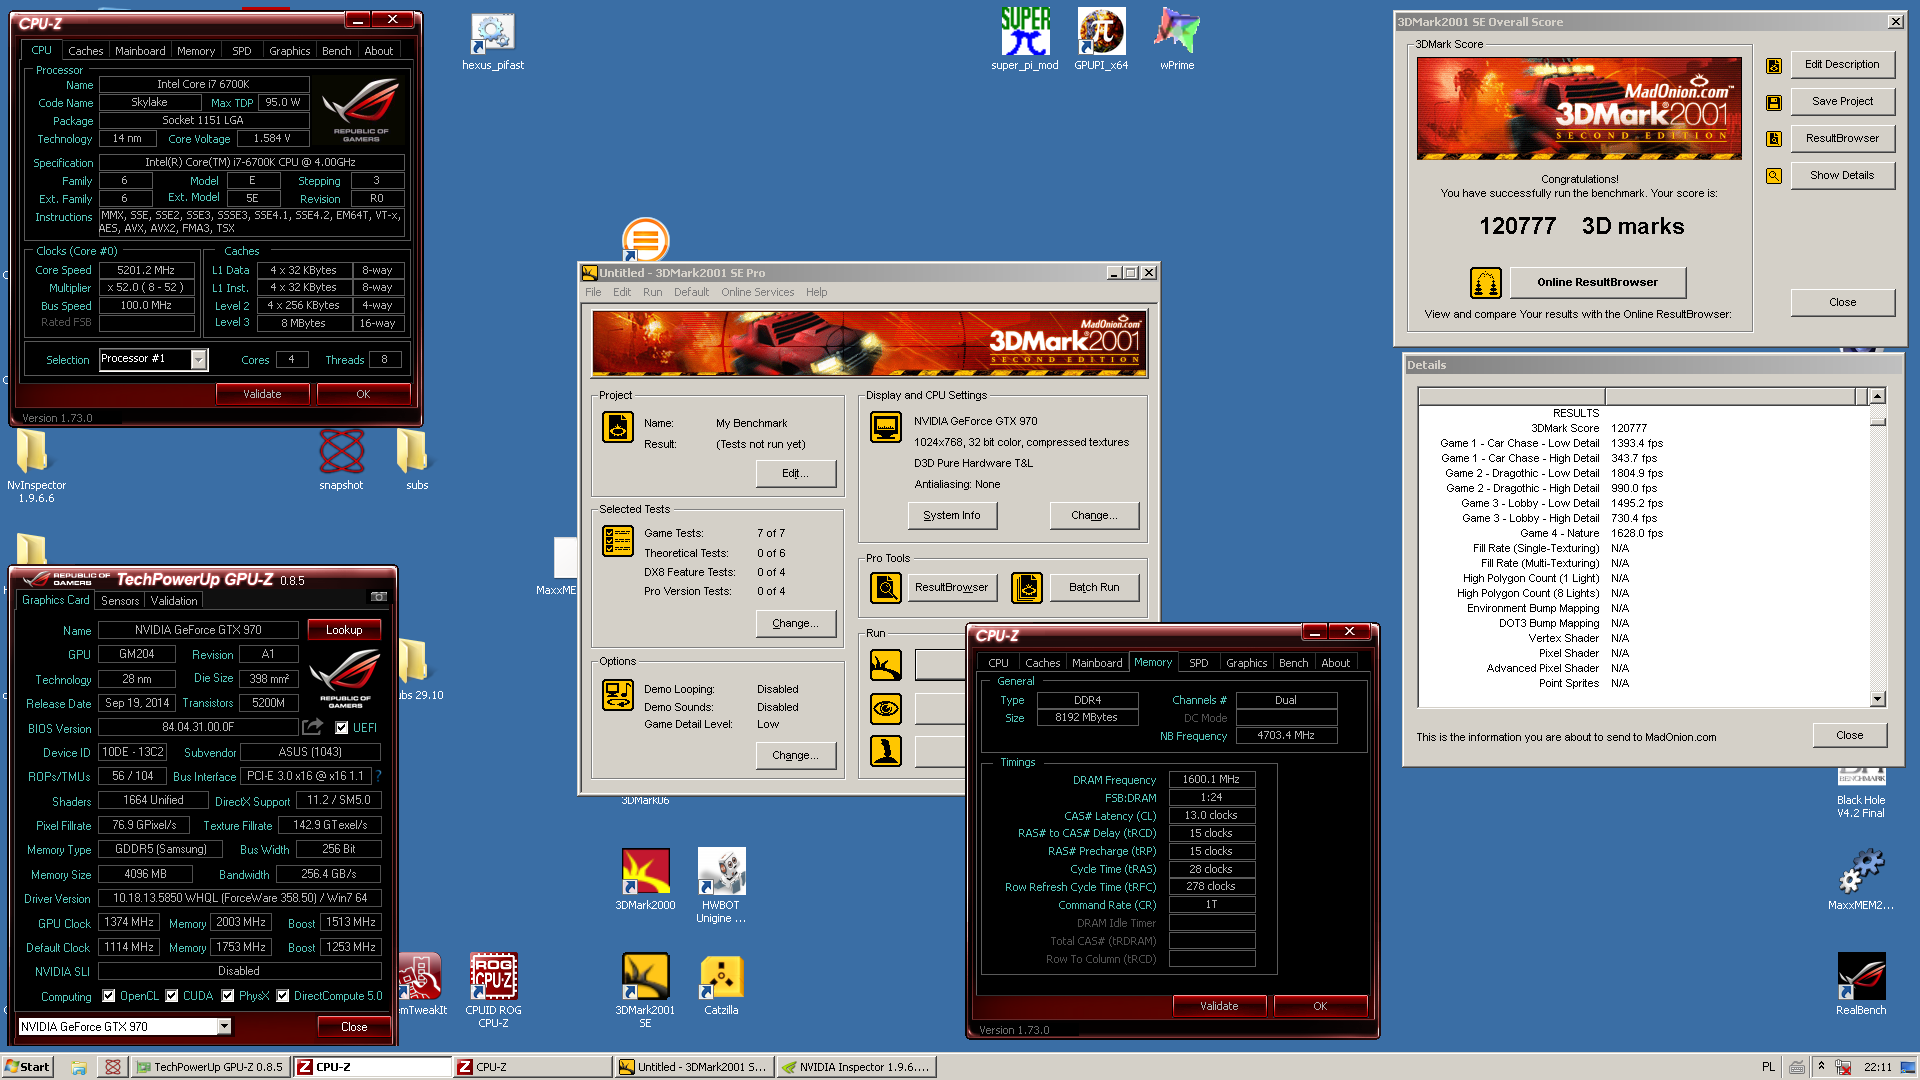Open the hexus_pifast desktop shortcut

[x=493, y=42]
